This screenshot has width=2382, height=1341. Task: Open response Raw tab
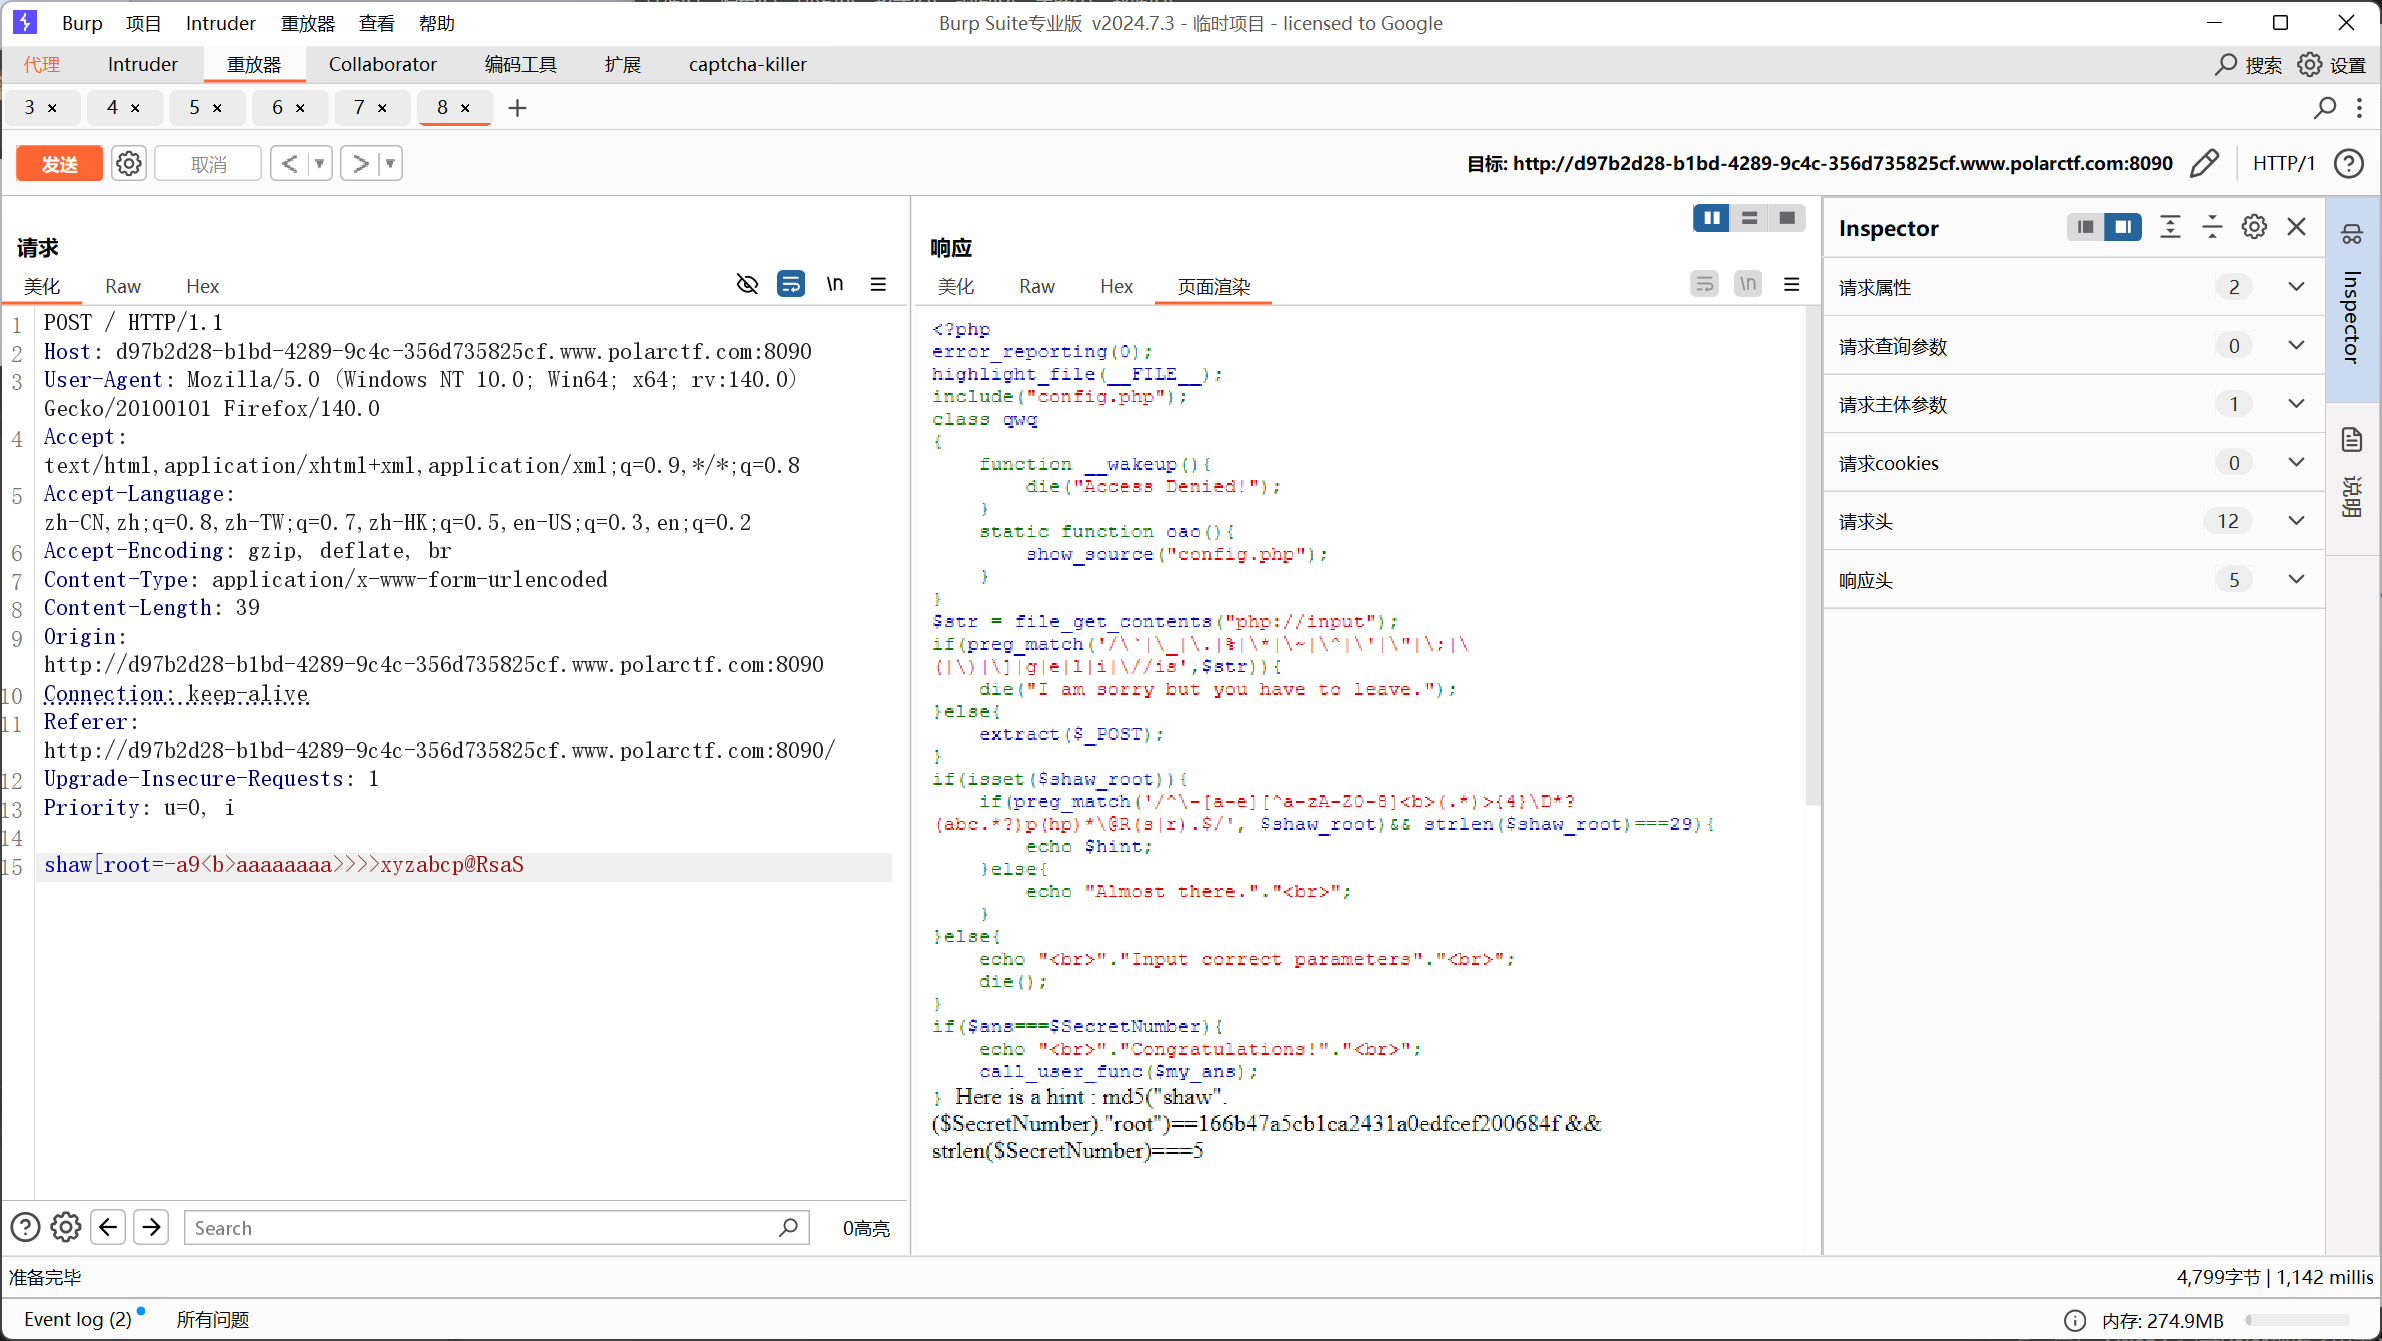1036,287
